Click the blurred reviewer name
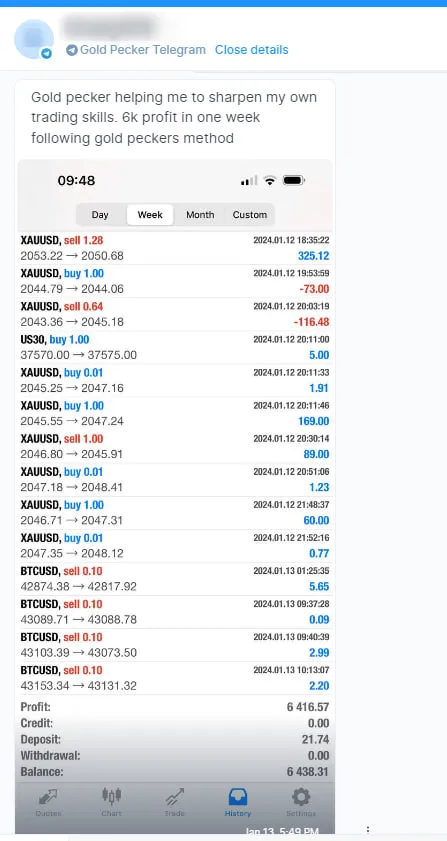 pyautogui.click(x=110, y=26)
